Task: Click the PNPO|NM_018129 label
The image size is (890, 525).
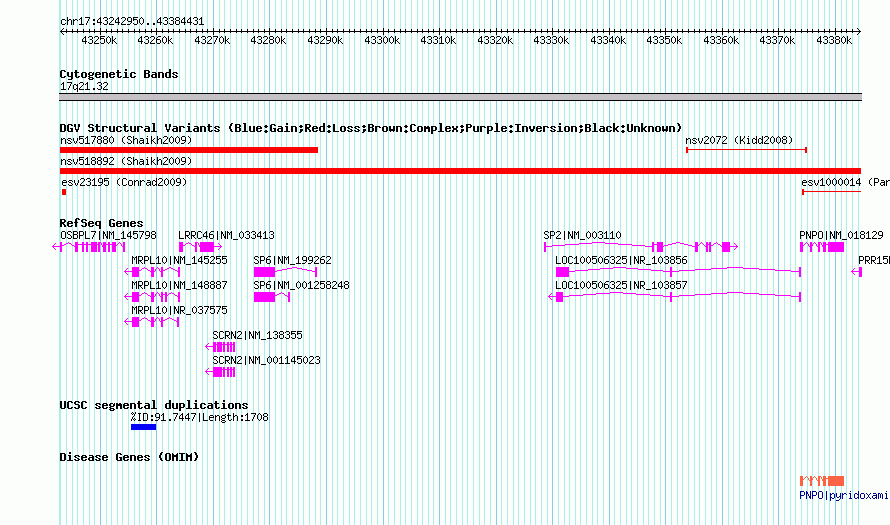Action: pos(841,235)
